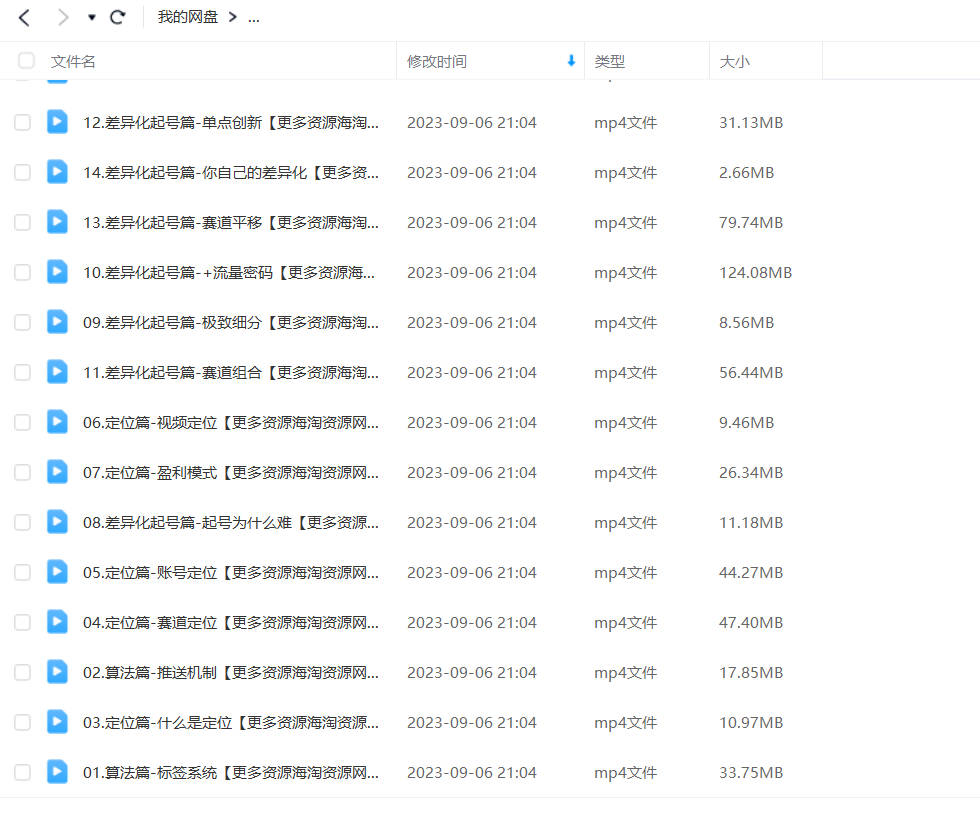Click the 56.44MB size value
Viewport: 980px width, 819px height.
[751, 373]
